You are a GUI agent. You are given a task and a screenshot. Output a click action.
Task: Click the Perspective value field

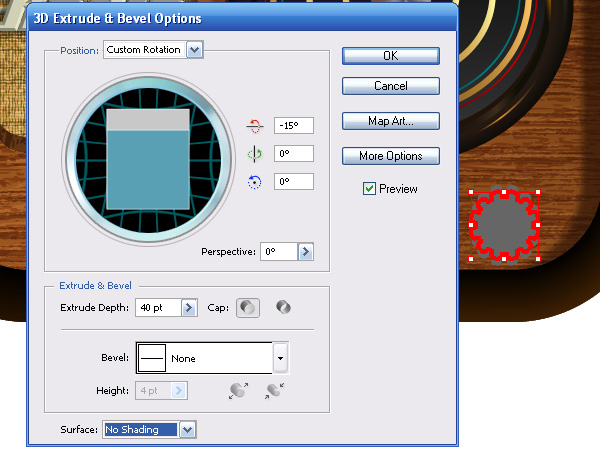point(279,252)
